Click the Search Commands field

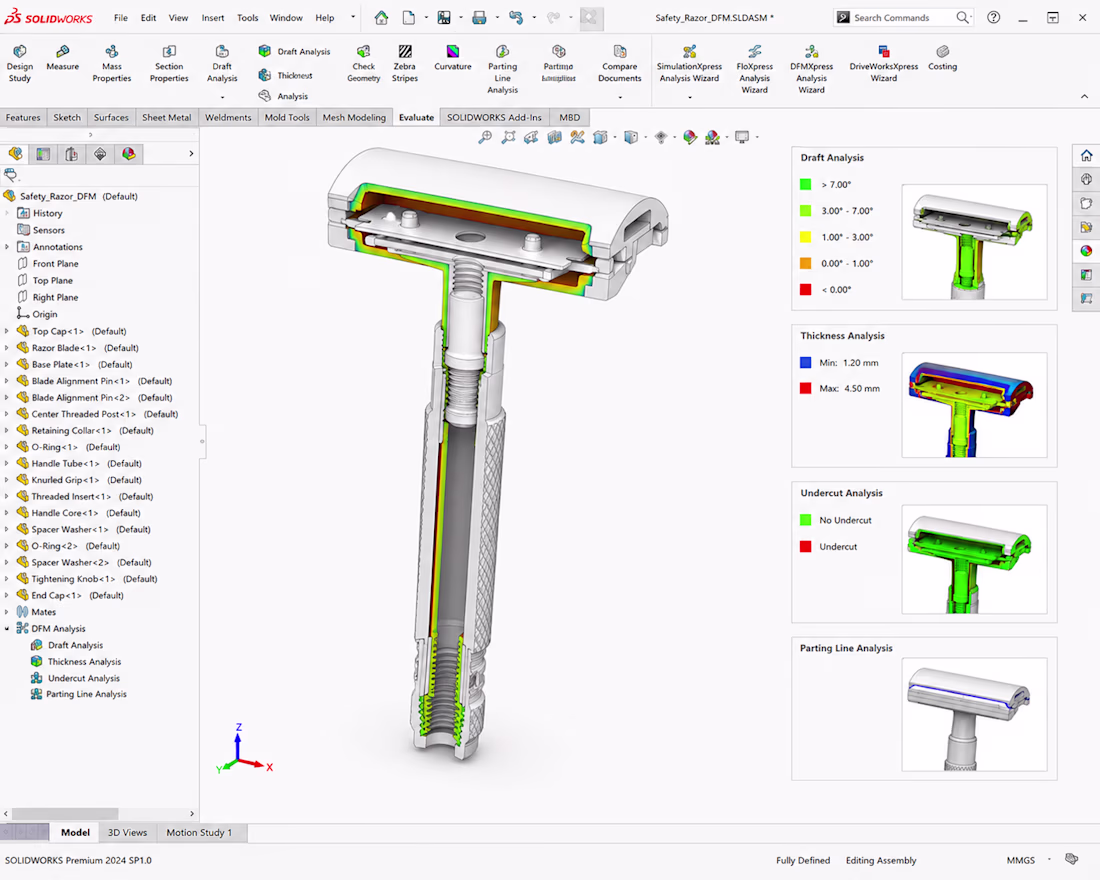(x=903, y=18)
